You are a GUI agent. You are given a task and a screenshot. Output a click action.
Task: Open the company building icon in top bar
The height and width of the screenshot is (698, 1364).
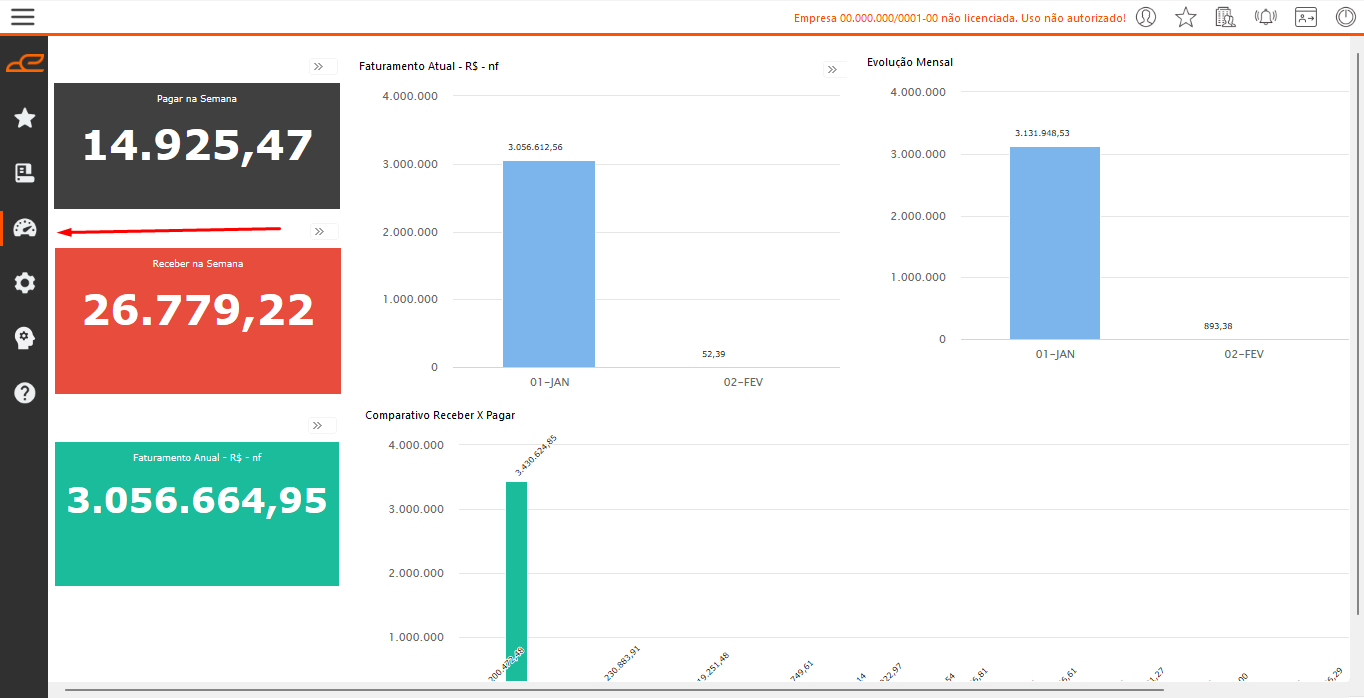click(1225, 17)
